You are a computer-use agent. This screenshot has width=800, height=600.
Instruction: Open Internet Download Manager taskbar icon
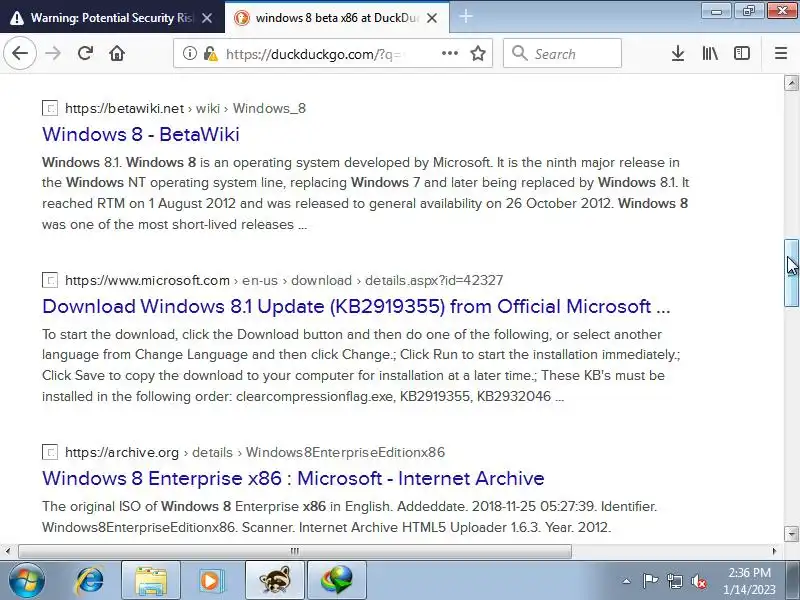click(x=337, y=580)
